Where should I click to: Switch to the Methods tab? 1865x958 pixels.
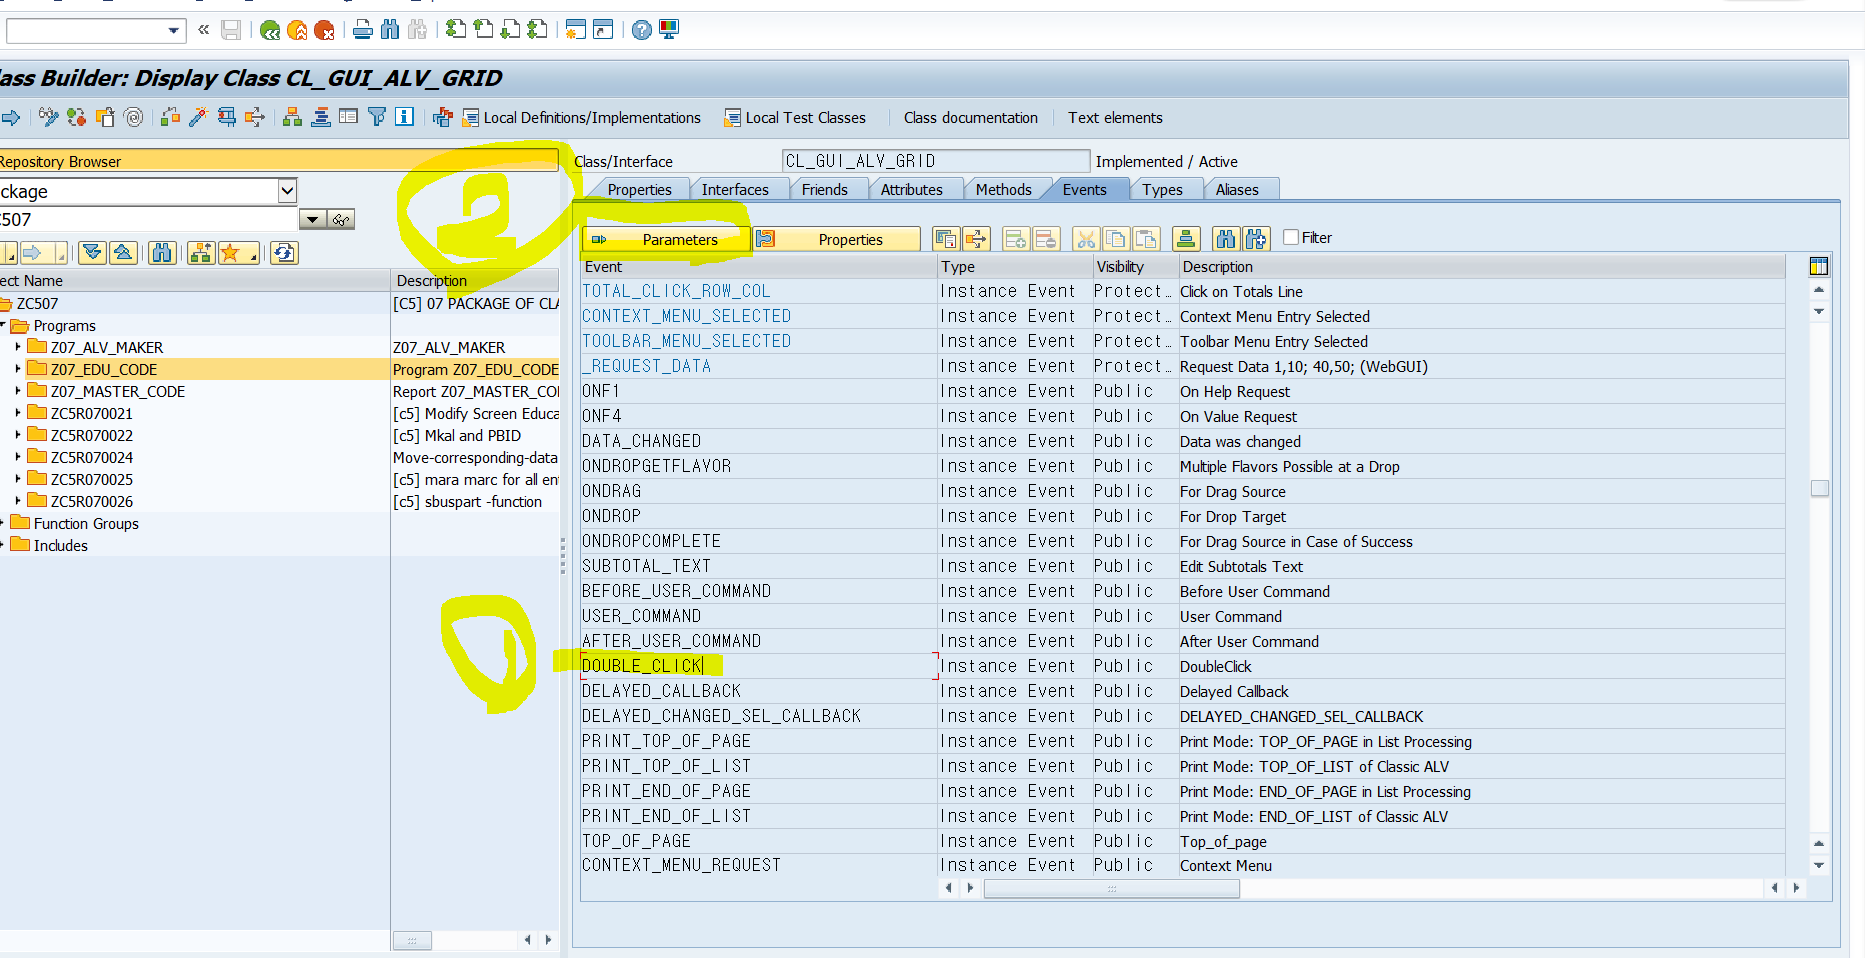[1003, 190]
